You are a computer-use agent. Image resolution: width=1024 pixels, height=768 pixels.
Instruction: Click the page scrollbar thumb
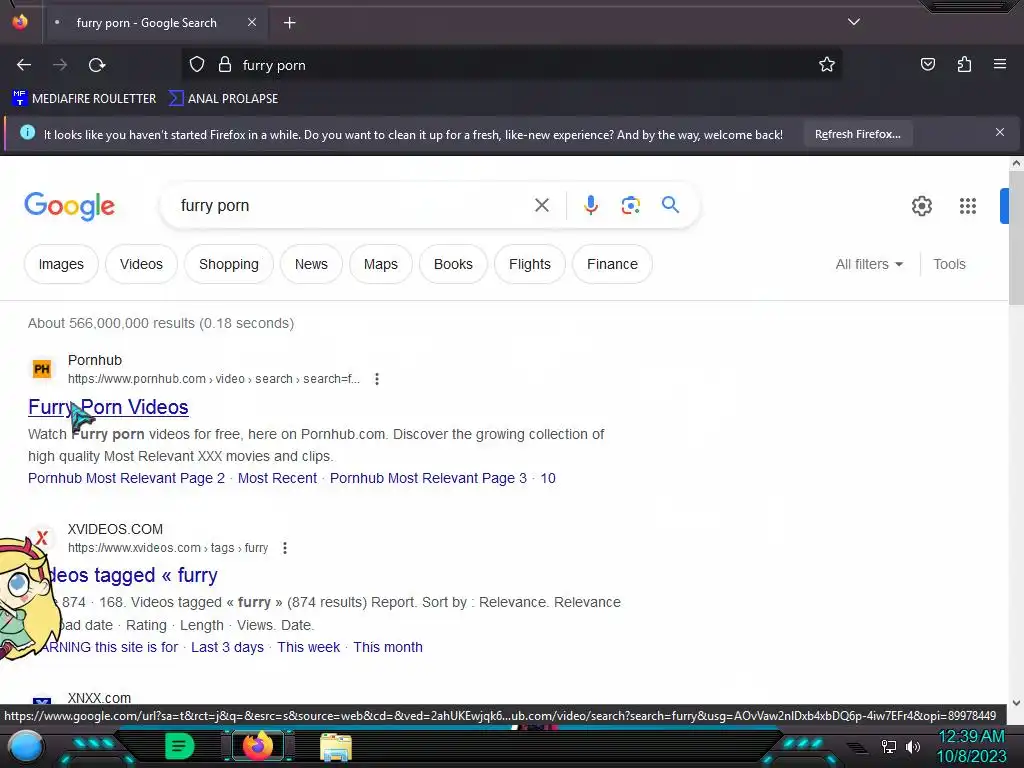(1016, 237)
